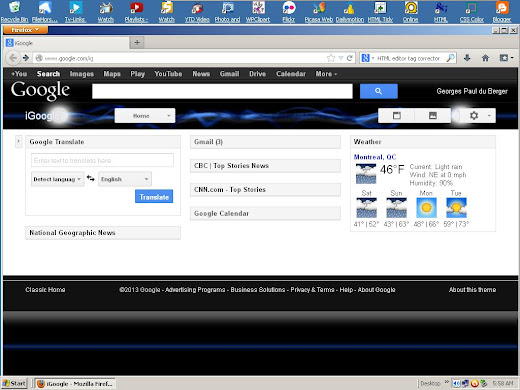Swap languages in Google Translate
The width and height of the screenshot is (520, 390).
pyautogui.click(x=91, y=178)
